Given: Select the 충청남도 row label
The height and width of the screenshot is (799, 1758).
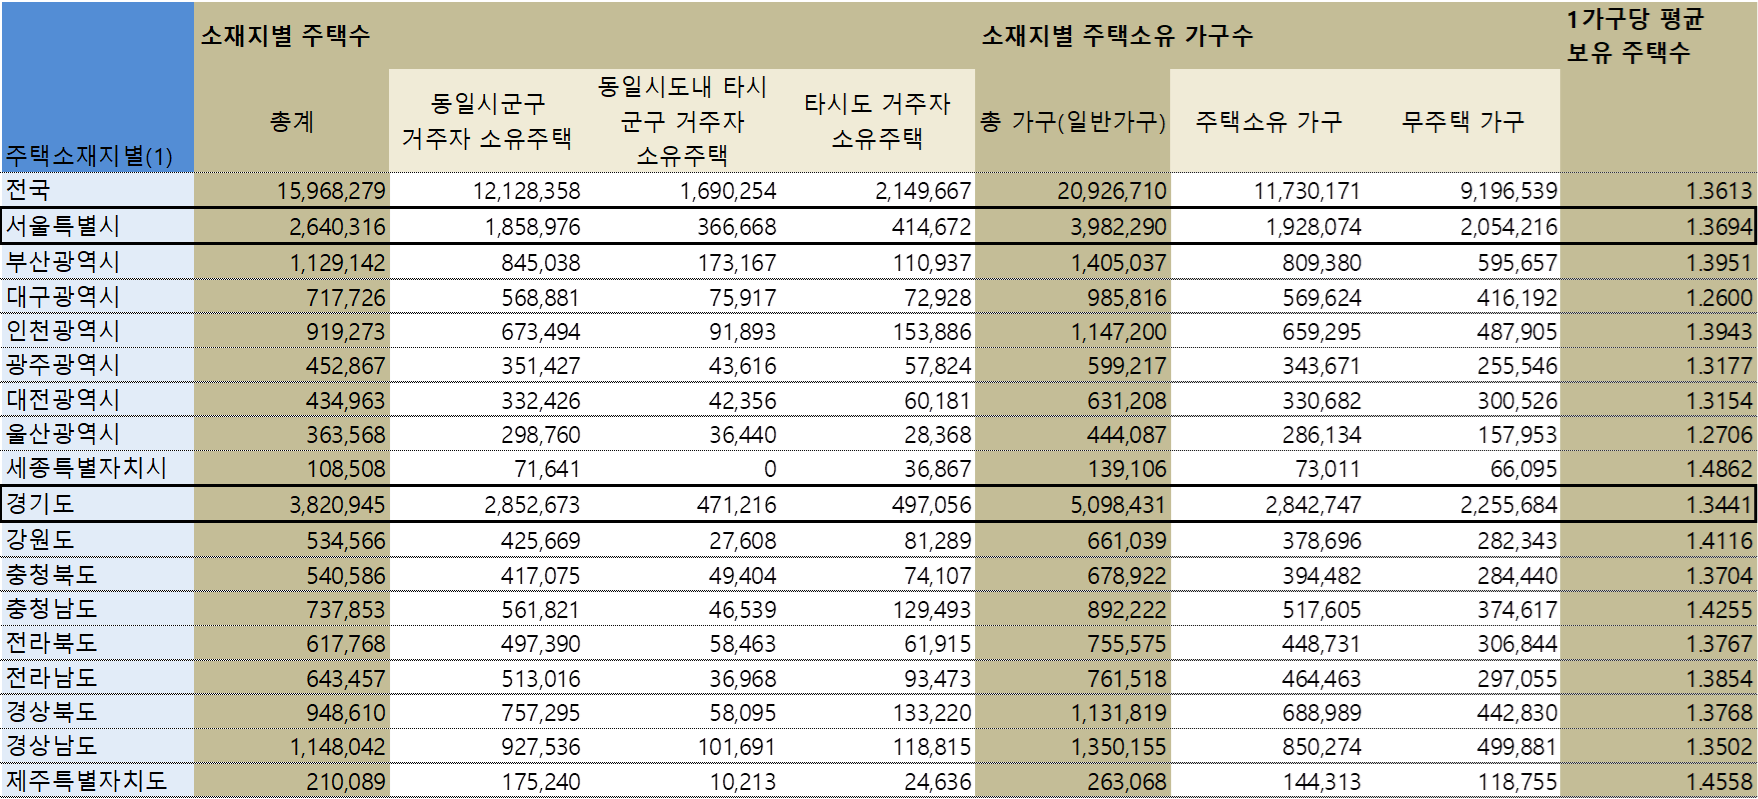Looking at the screenshot, I should click(x=97, y=609).
